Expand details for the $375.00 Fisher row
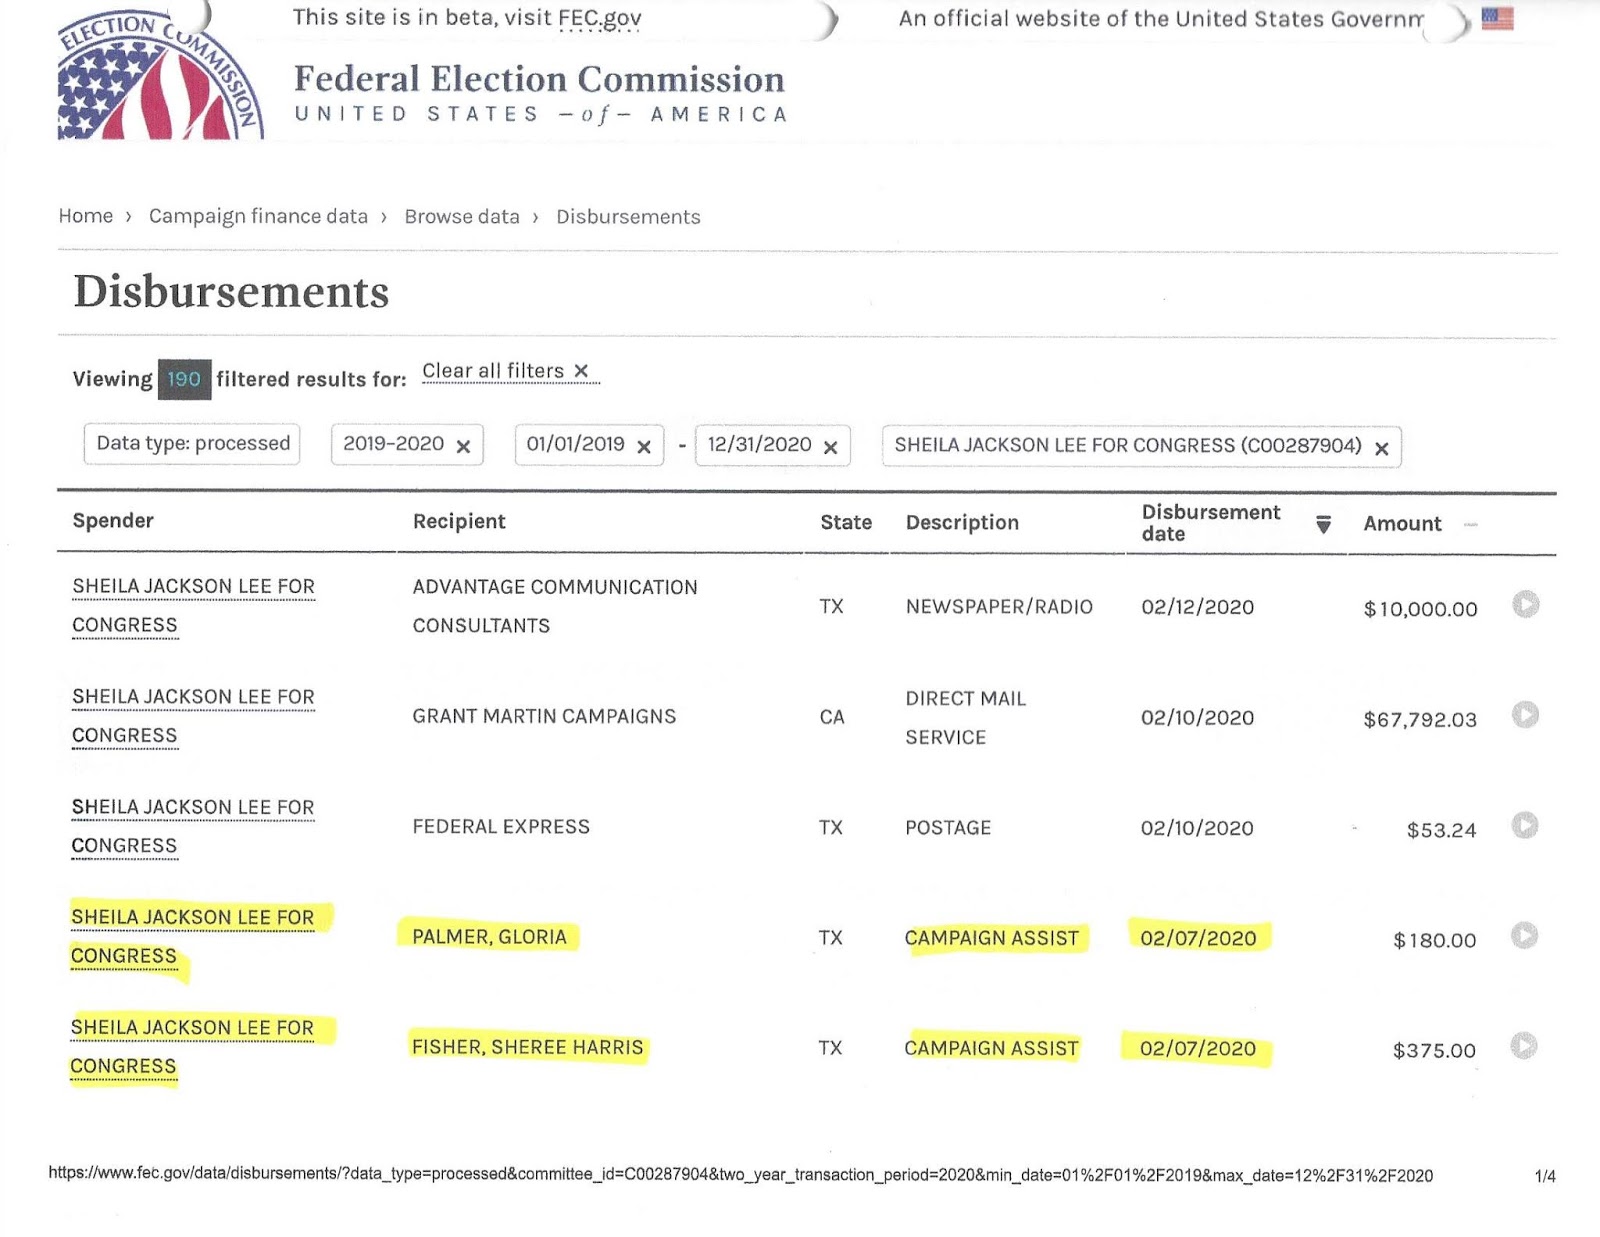This screenshot has width=1600, height=1237. tap(1523, 1046)
